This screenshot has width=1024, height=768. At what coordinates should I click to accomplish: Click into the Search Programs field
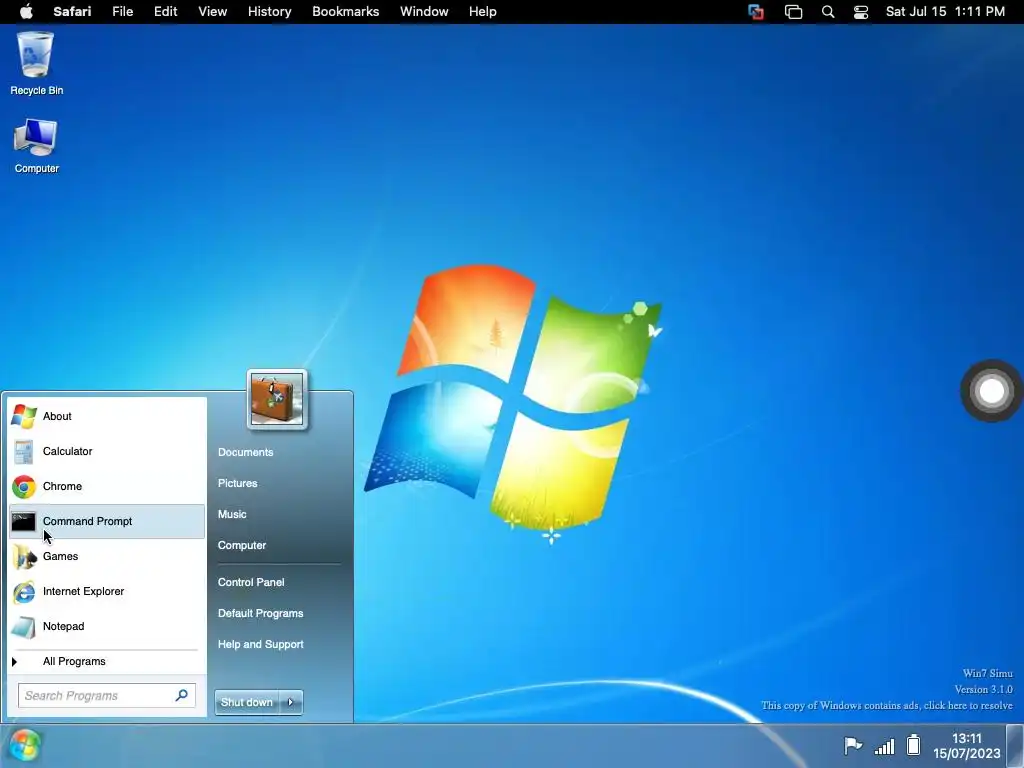point(106,696)
